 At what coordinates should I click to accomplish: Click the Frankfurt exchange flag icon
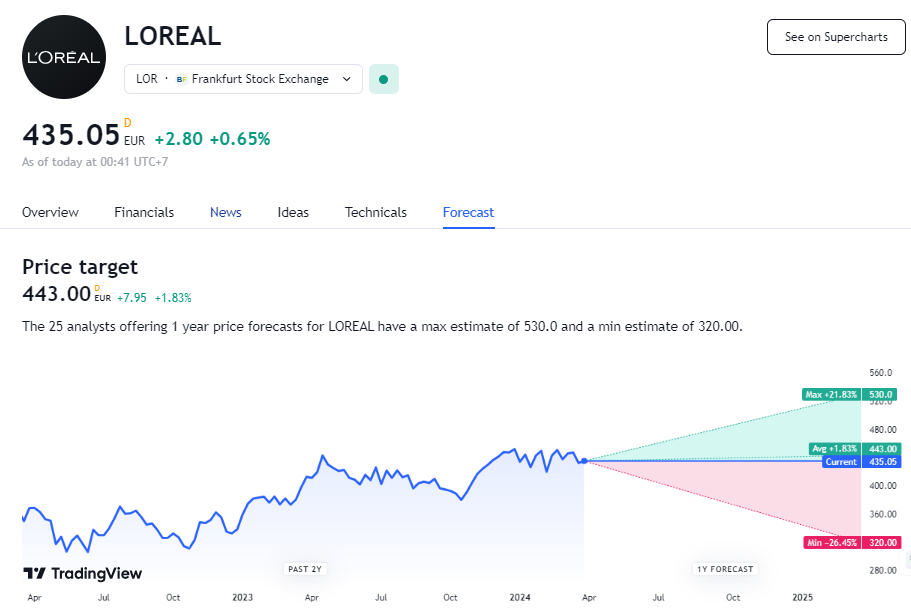coord(181,79)
